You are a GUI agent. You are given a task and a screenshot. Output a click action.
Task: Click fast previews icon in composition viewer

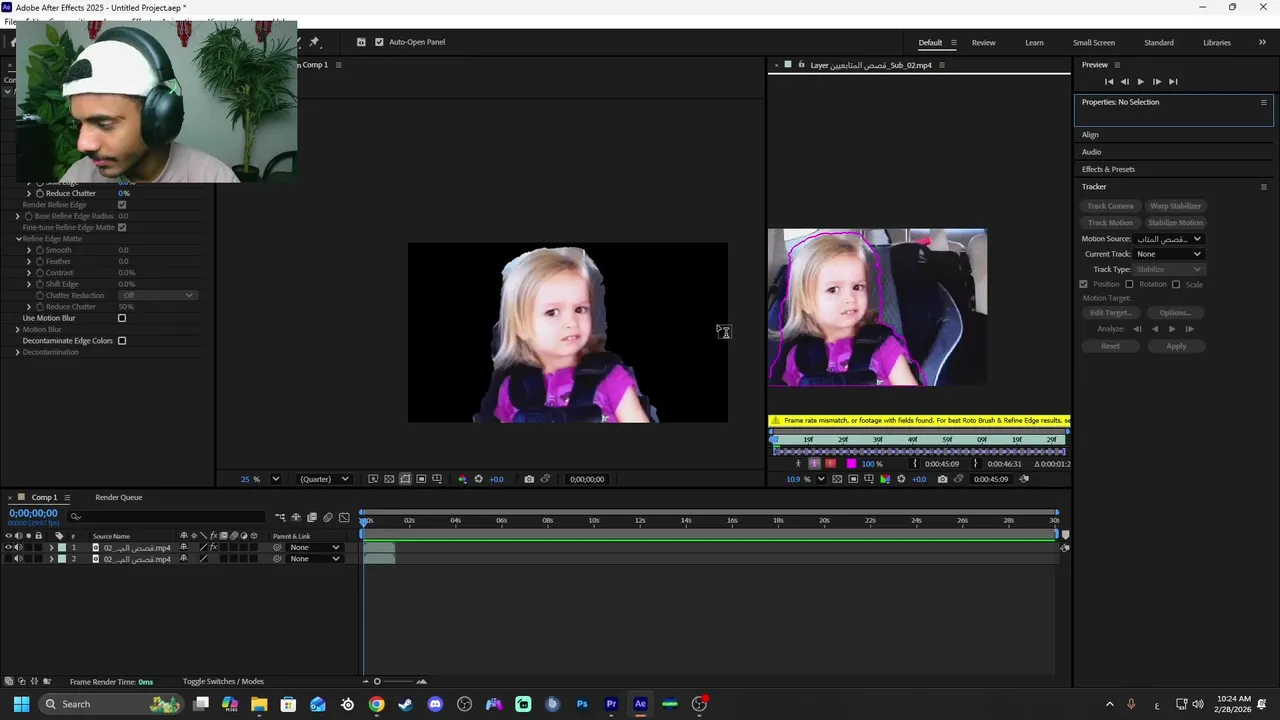tap(373, 479)
